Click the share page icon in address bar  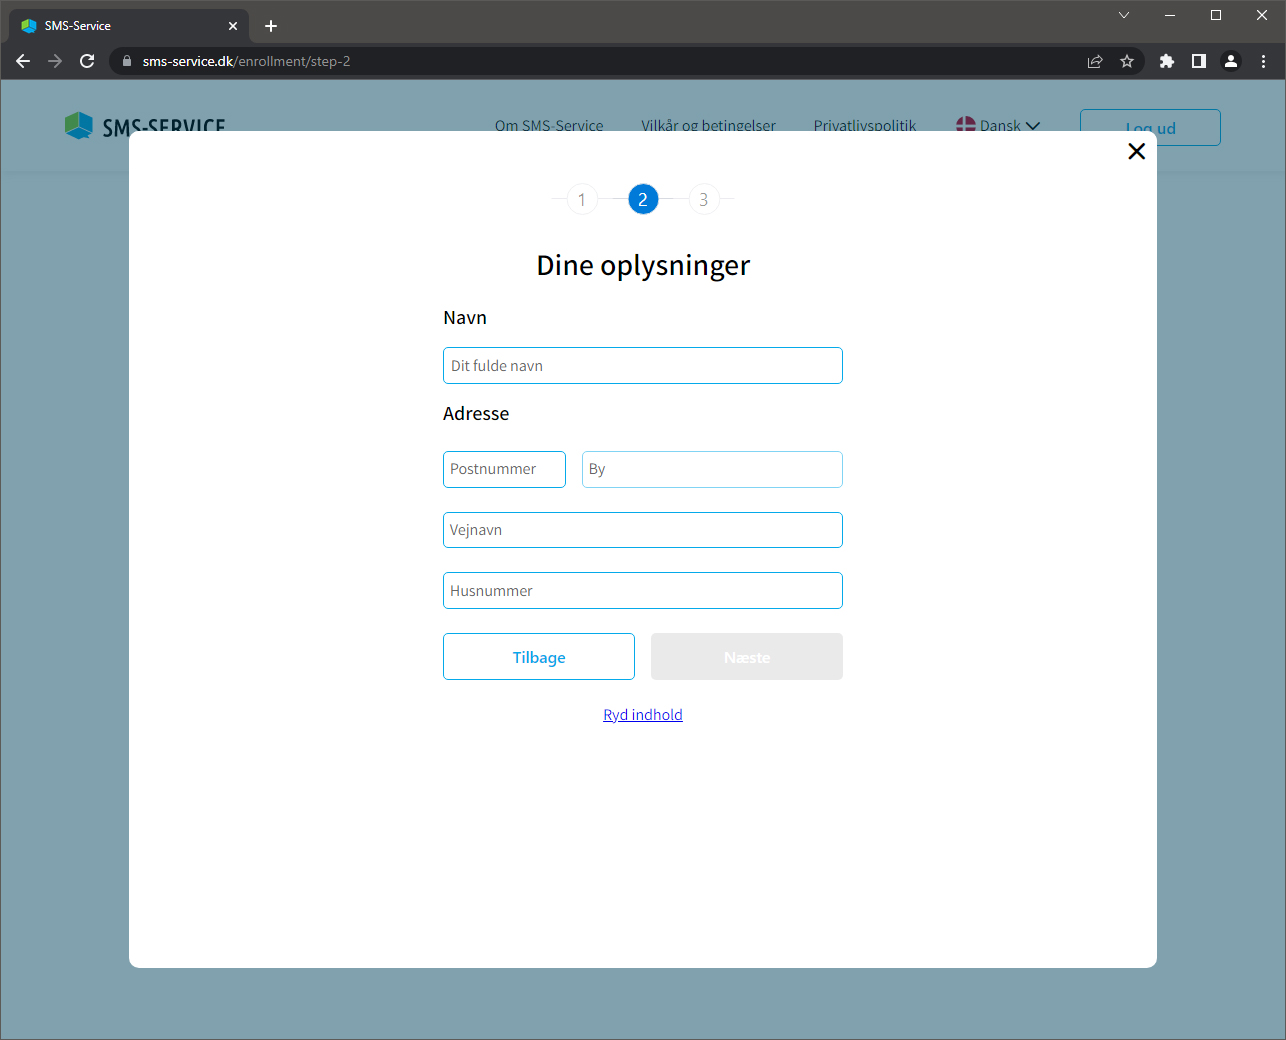pyautogui.click(x=1095, y=61)
